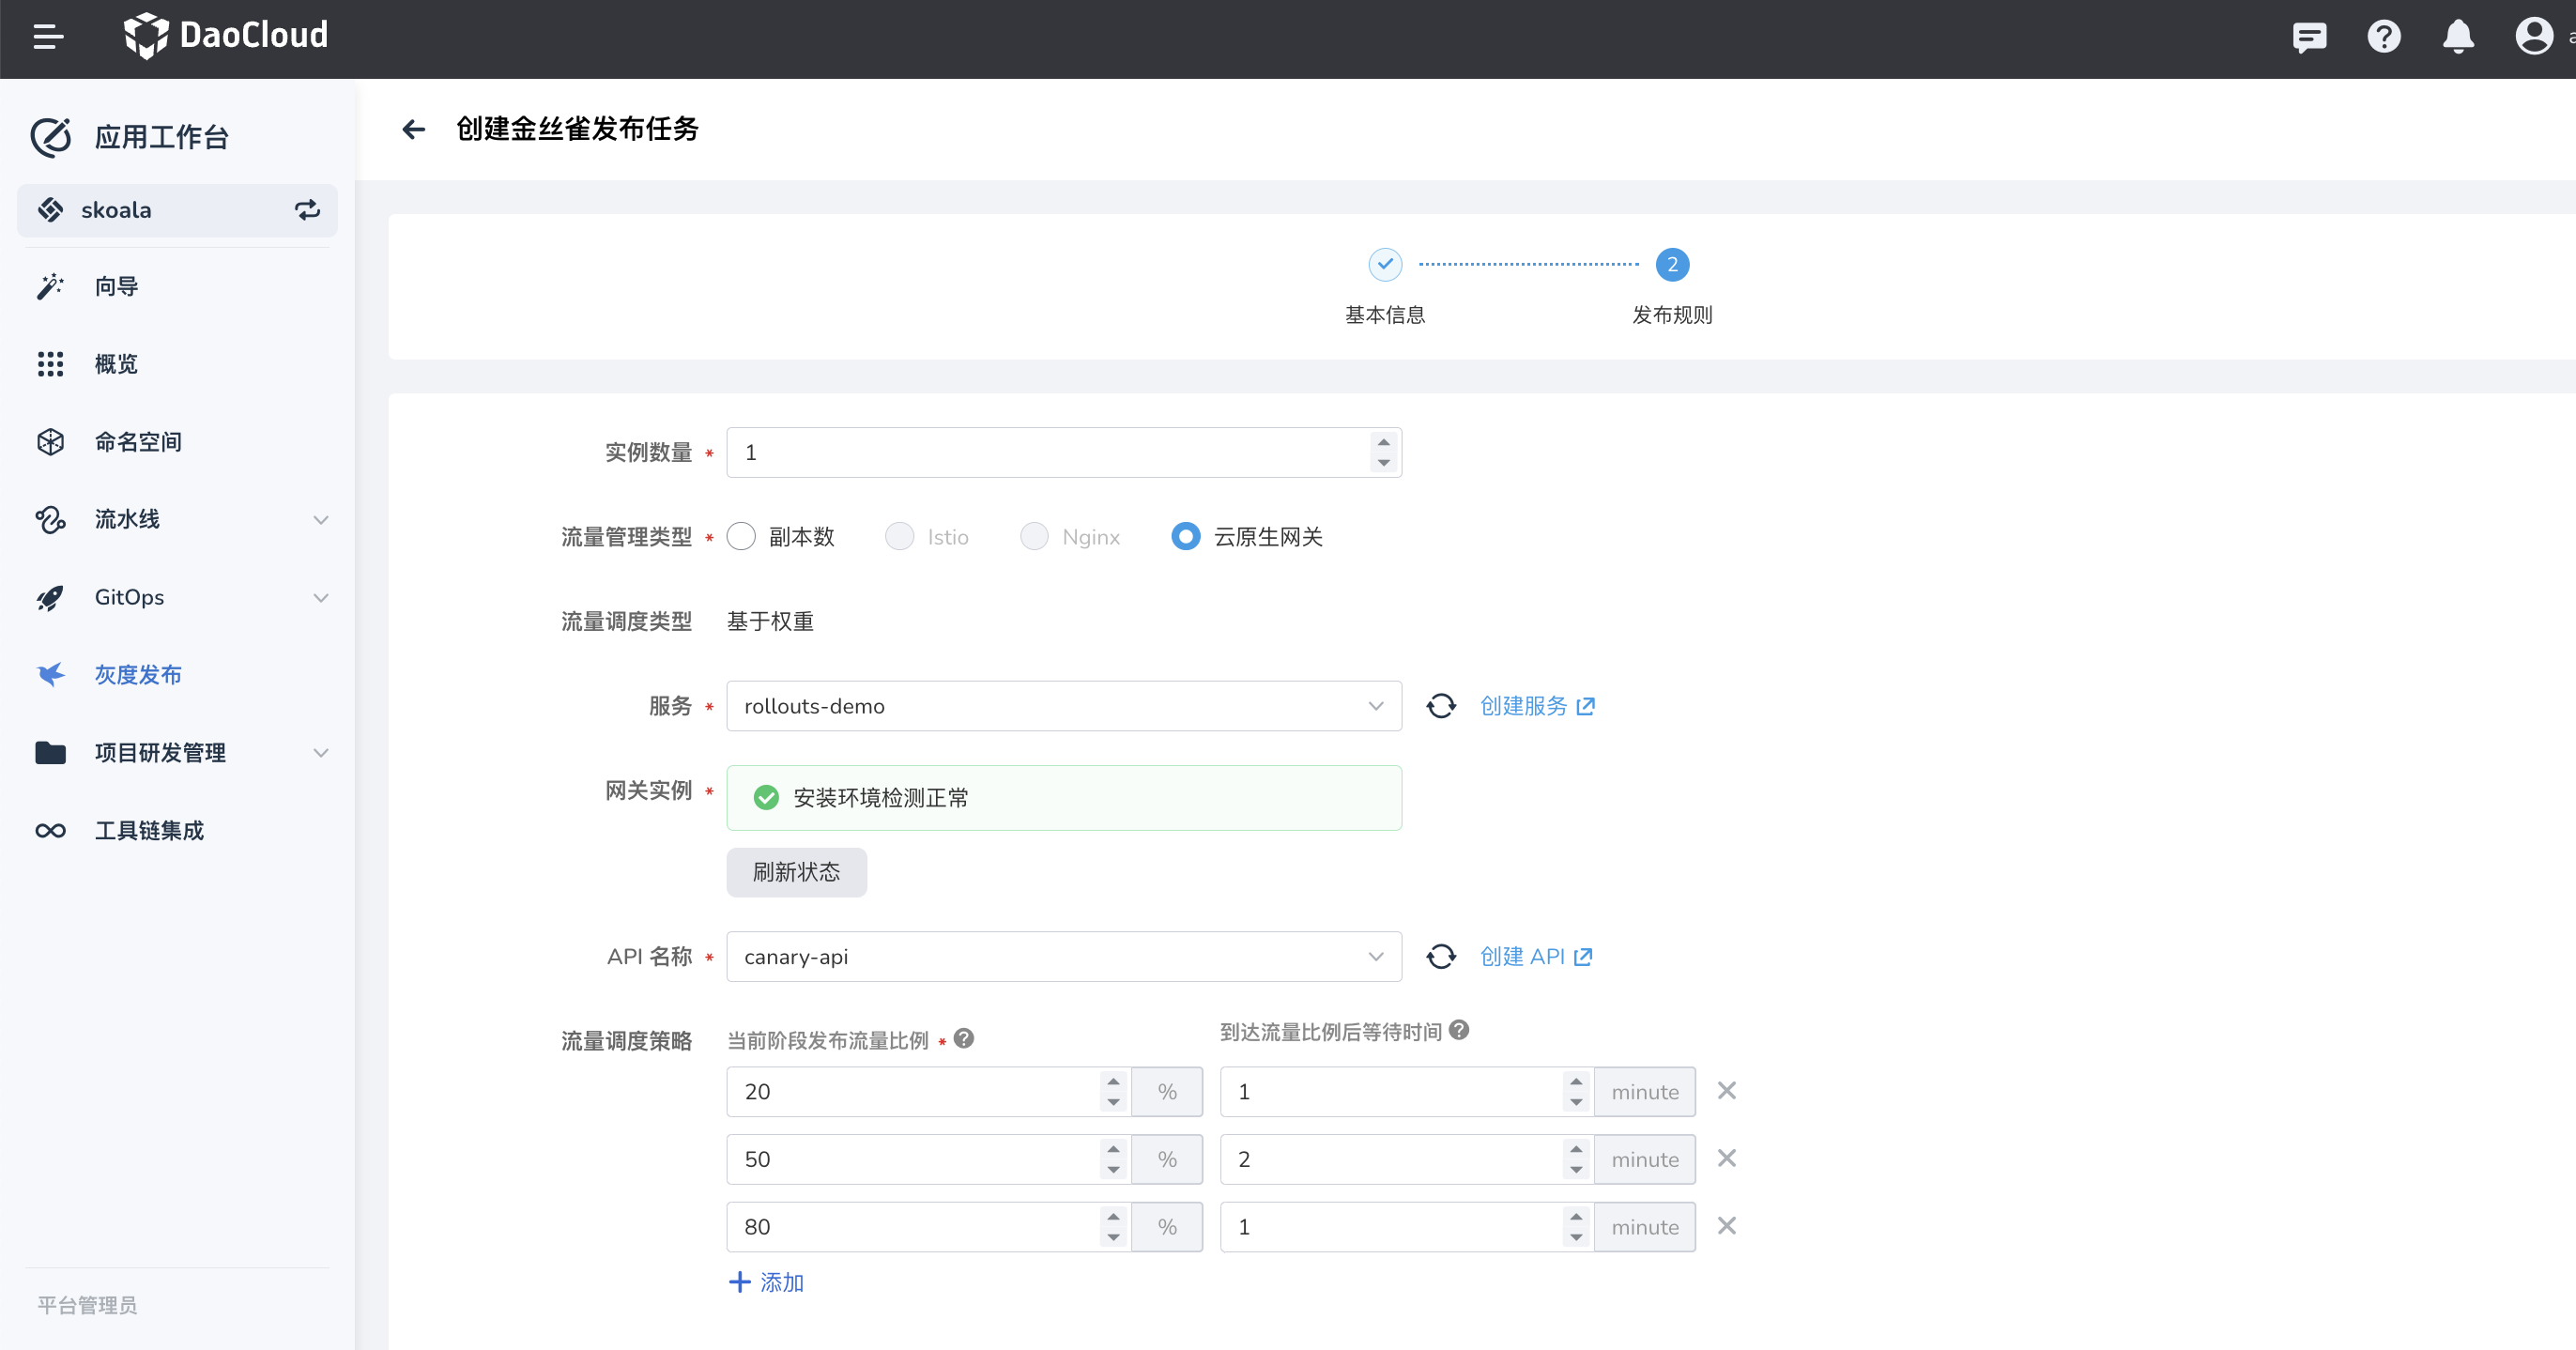This screenshot has width=2576, height=1350.
Task: Click the 刷新状态 button
Action: click(796, 872)
